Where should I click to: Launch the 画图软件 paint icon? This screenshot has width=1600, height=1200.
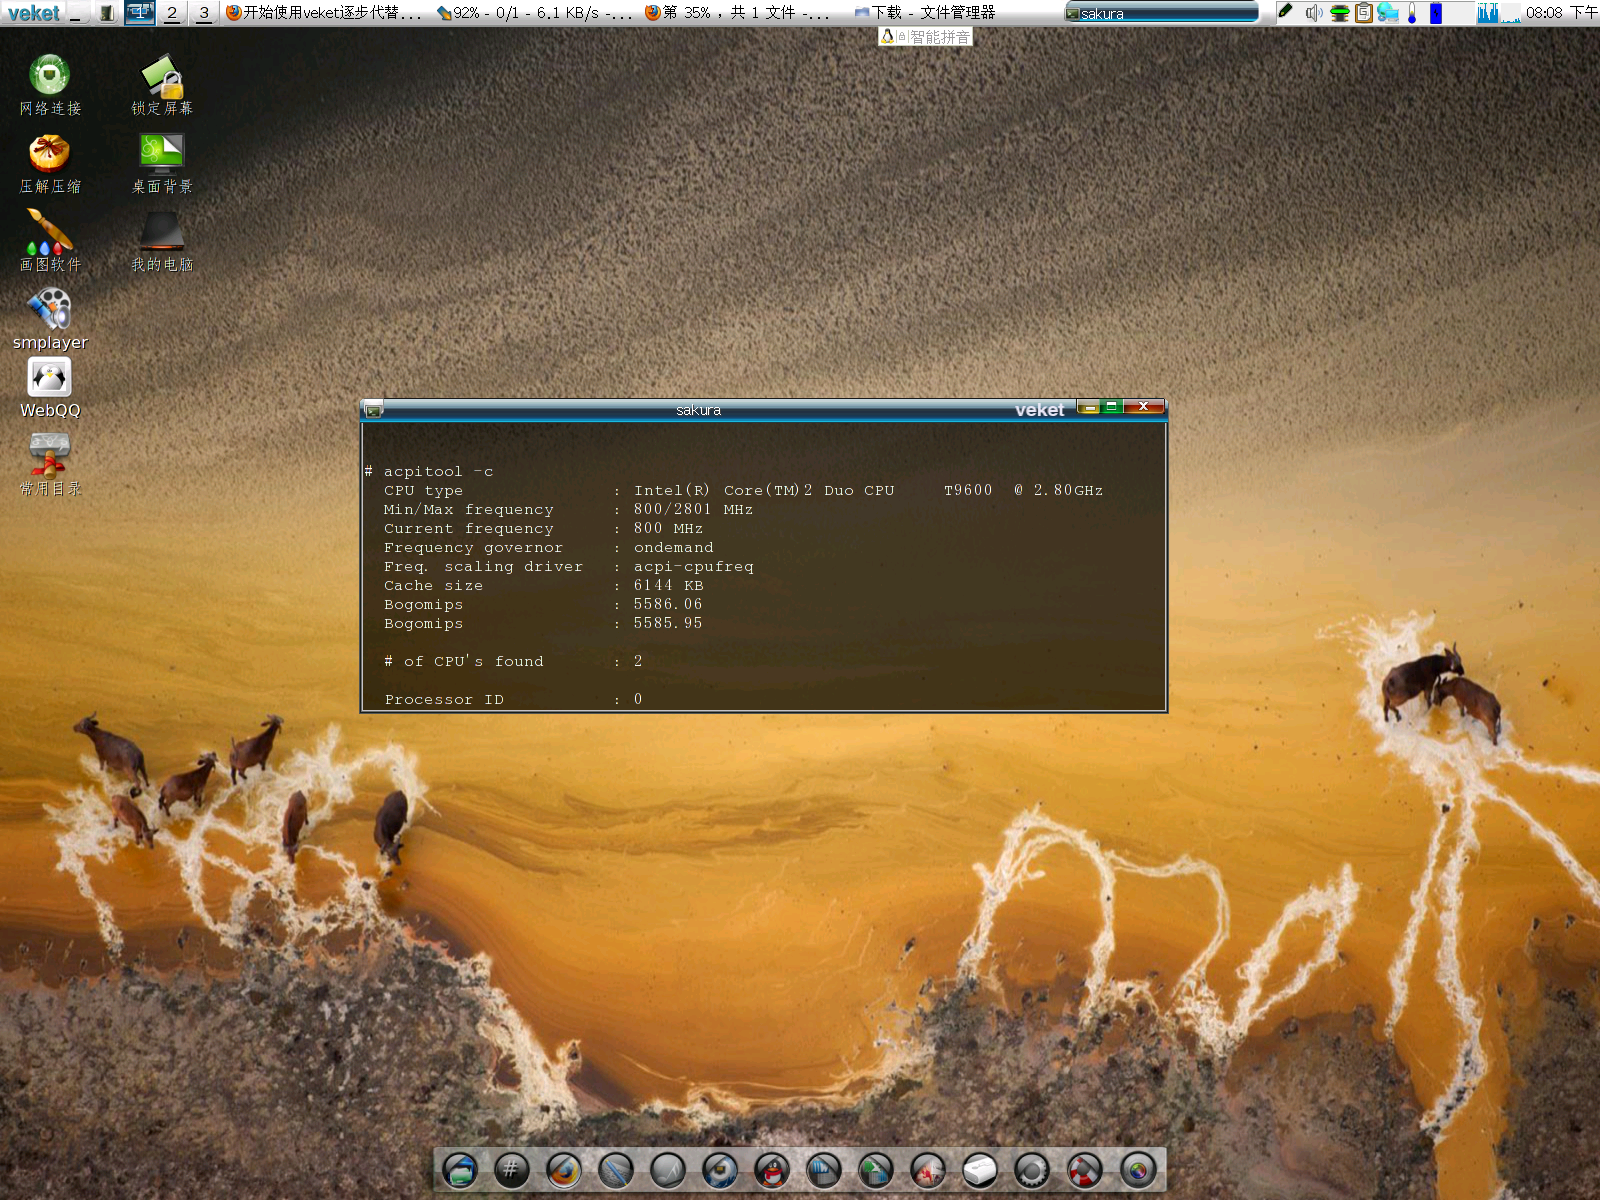[x=50, y=241]
